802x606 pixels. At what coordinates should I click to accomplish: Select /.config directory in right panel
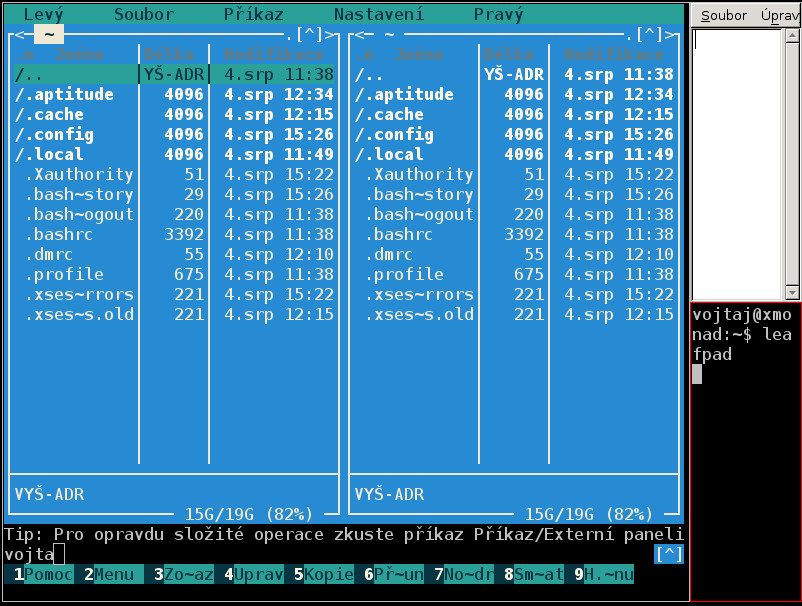(x=515, y=134)
